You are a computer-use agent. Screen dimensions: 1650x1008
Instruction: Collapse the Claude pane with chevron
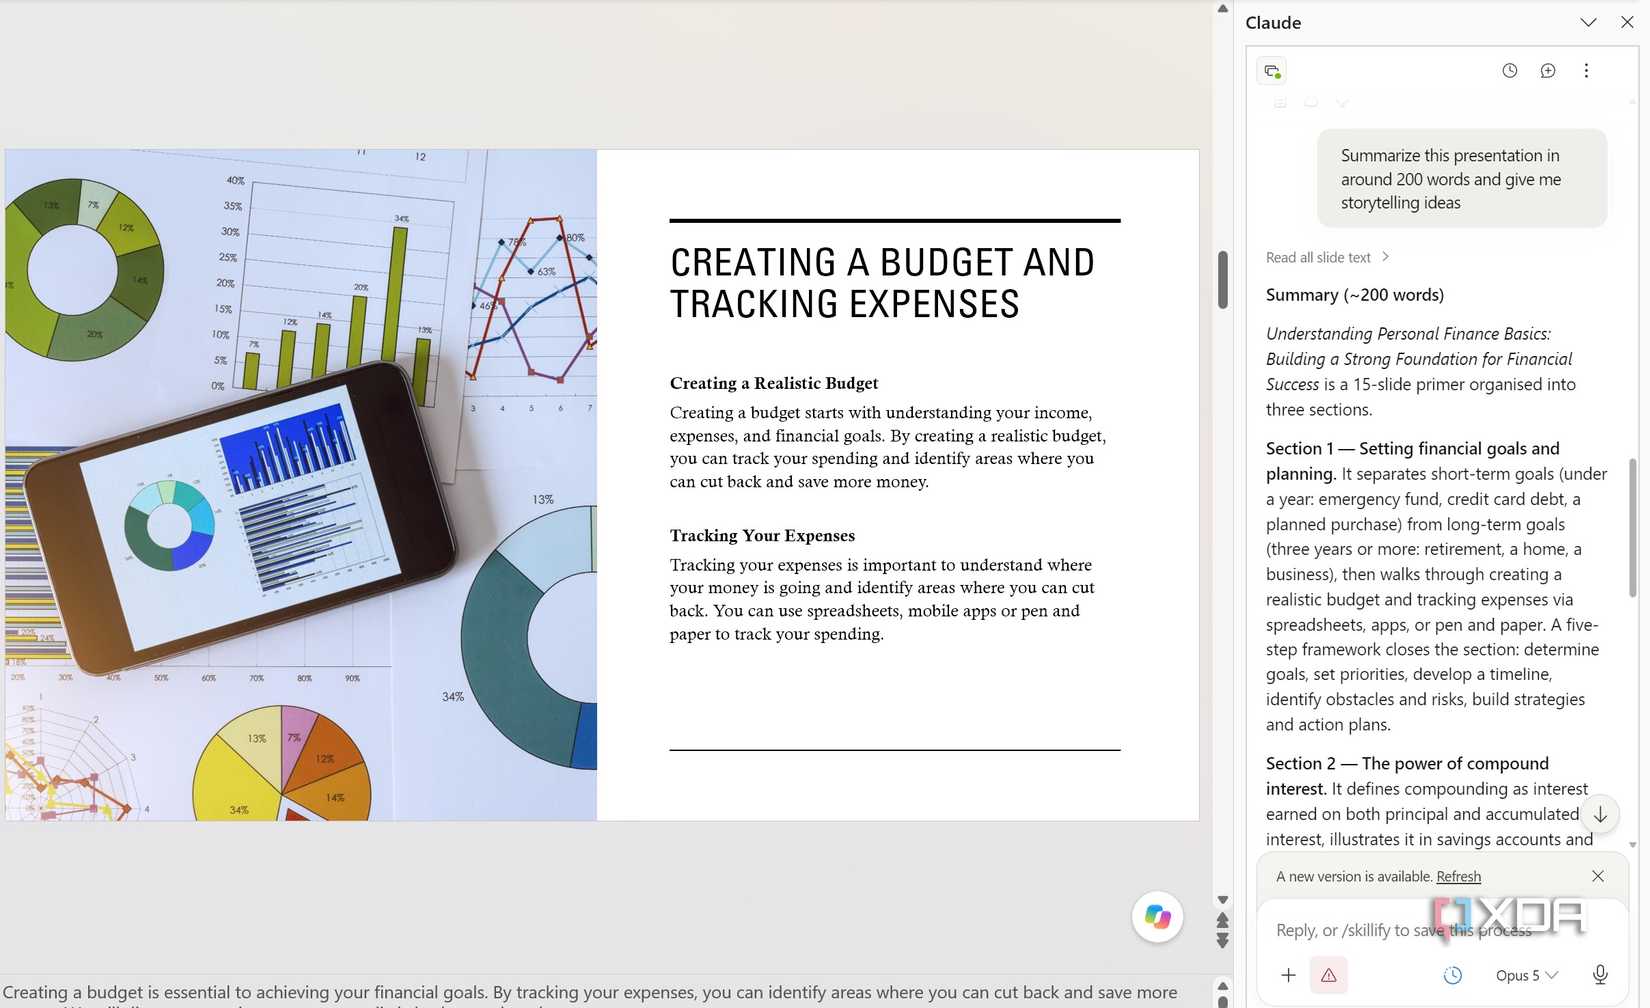point(1588,22)
